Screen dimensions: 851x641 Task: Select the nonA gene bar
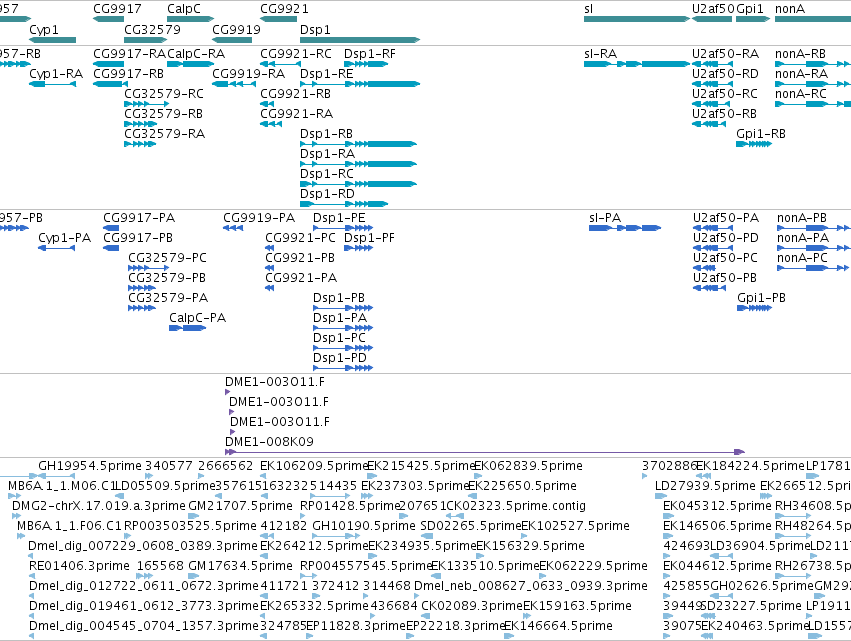click(x=813, y=19)
